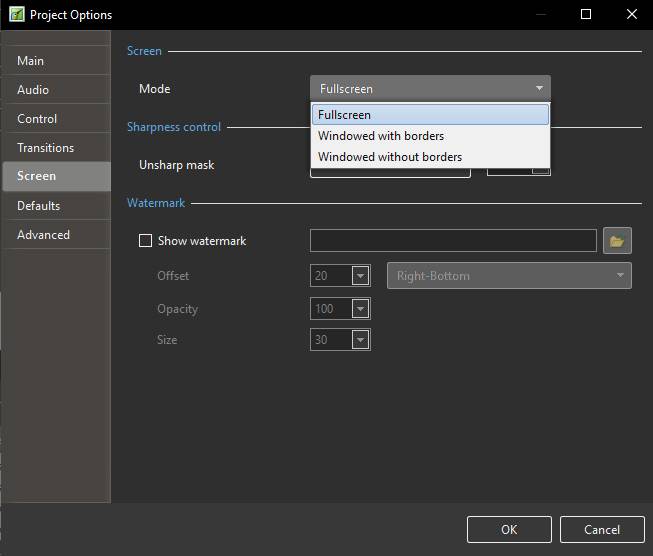653x556 pixels.
Task: Click the Project Options app icon
Action: 17,15
